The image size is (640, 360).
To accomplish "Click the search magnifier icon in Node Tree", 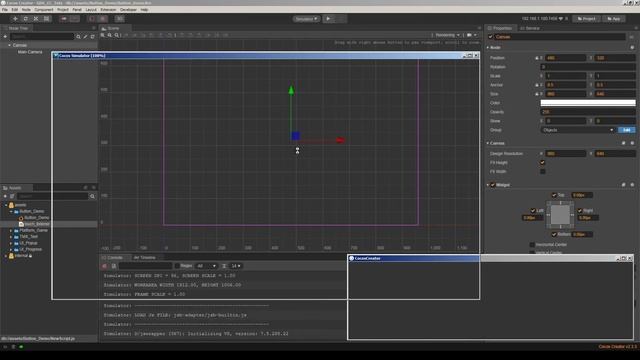I will point(78,36).
